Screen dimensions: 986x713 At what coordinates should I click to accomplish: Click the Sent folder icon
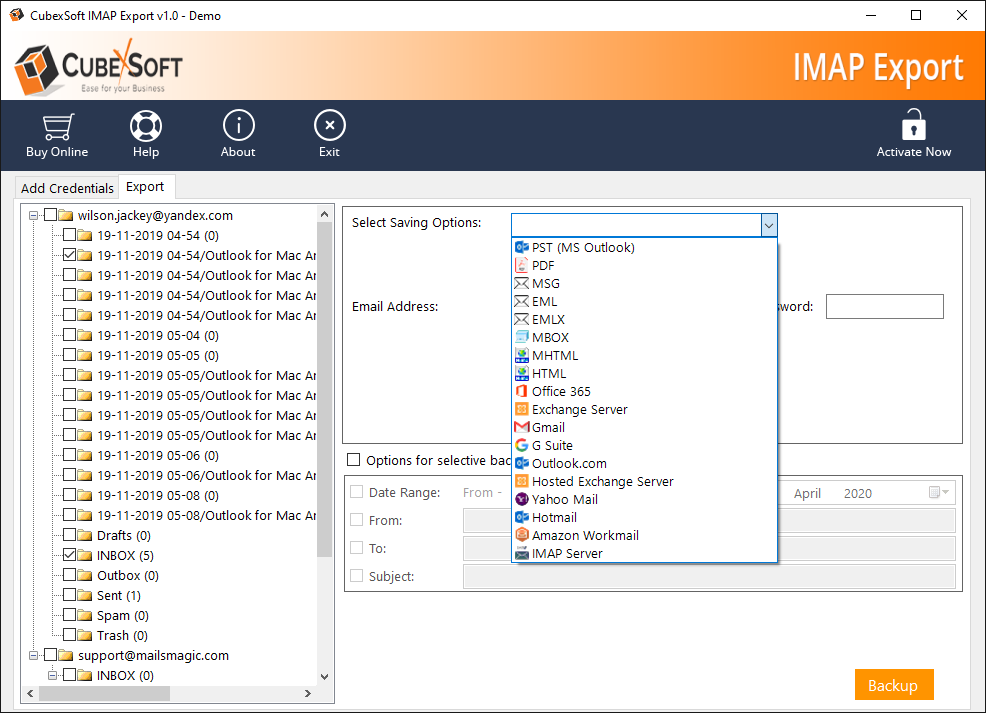tap(85, 595)
